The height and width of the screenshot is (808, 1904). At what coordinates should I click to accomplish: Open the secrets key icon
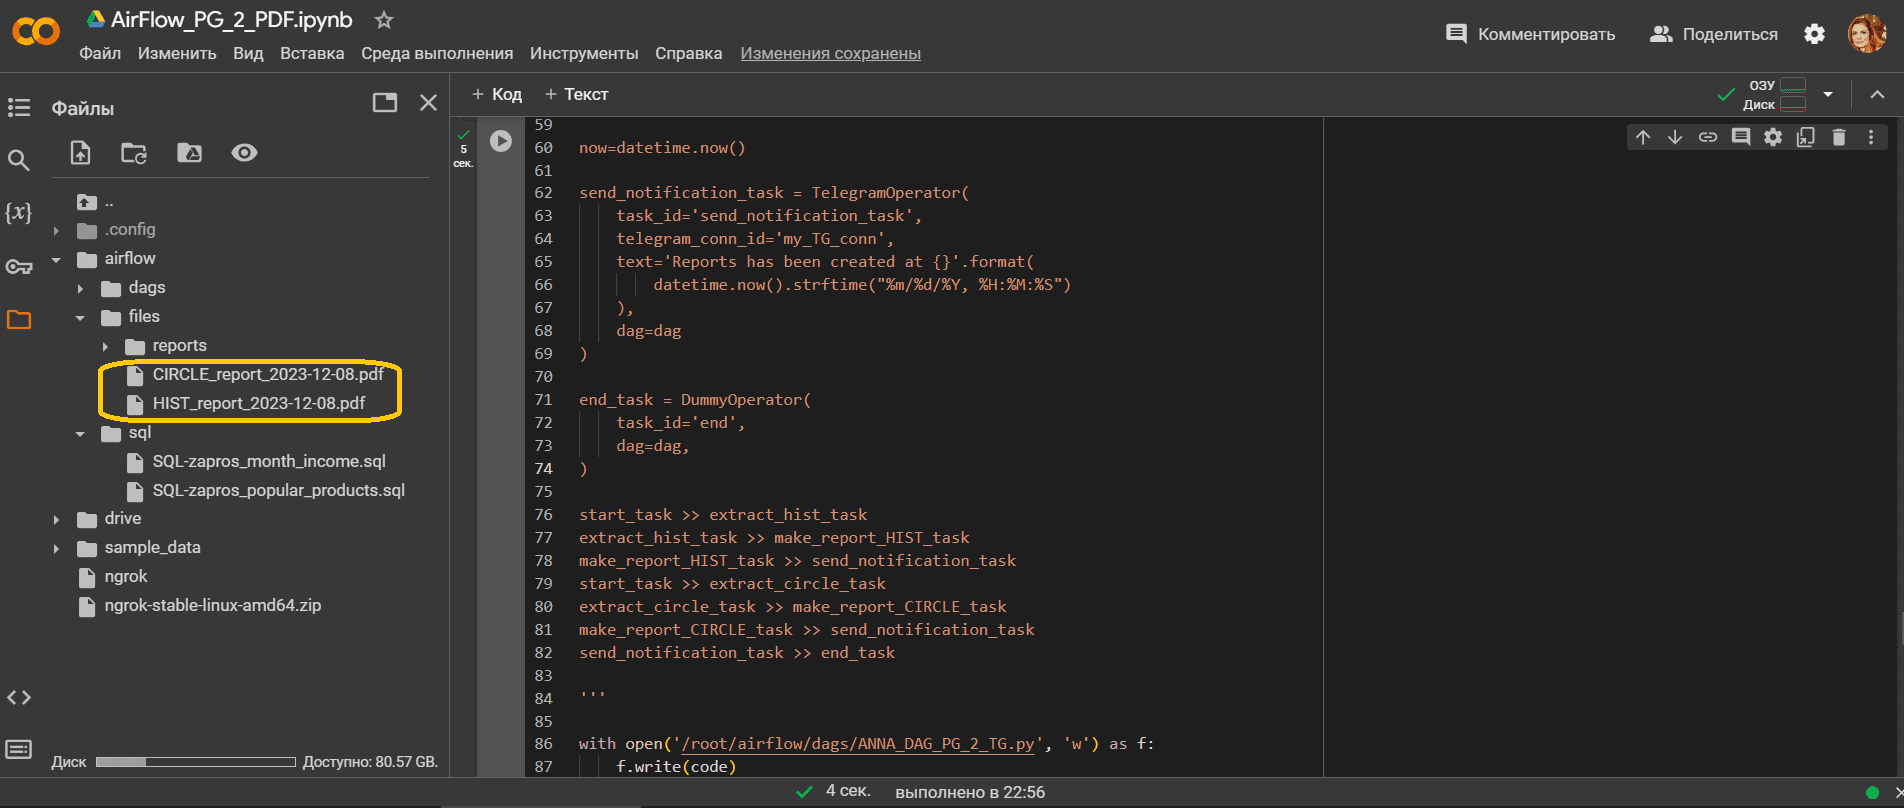pos(19,266)
